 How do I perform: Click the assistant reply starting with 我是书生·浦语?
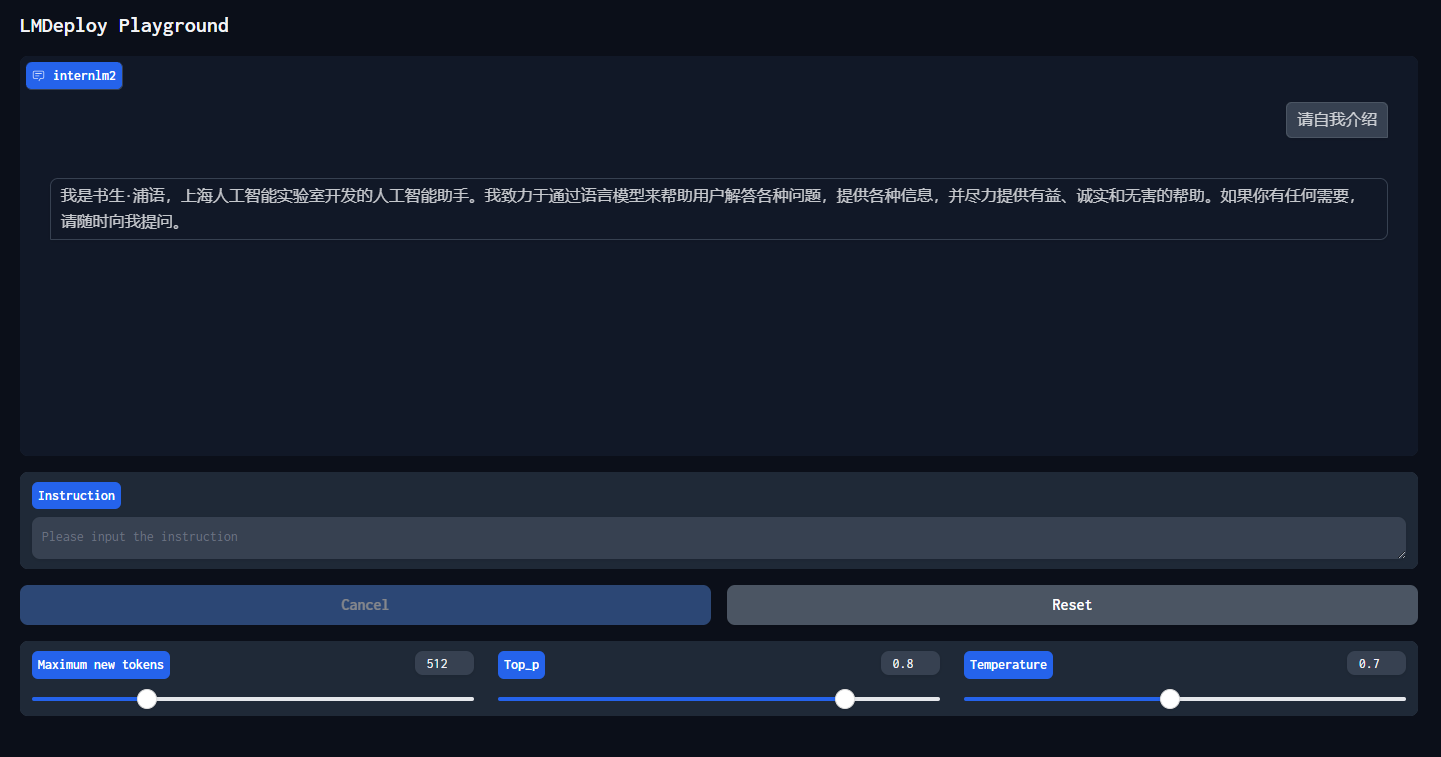[718, 209]
